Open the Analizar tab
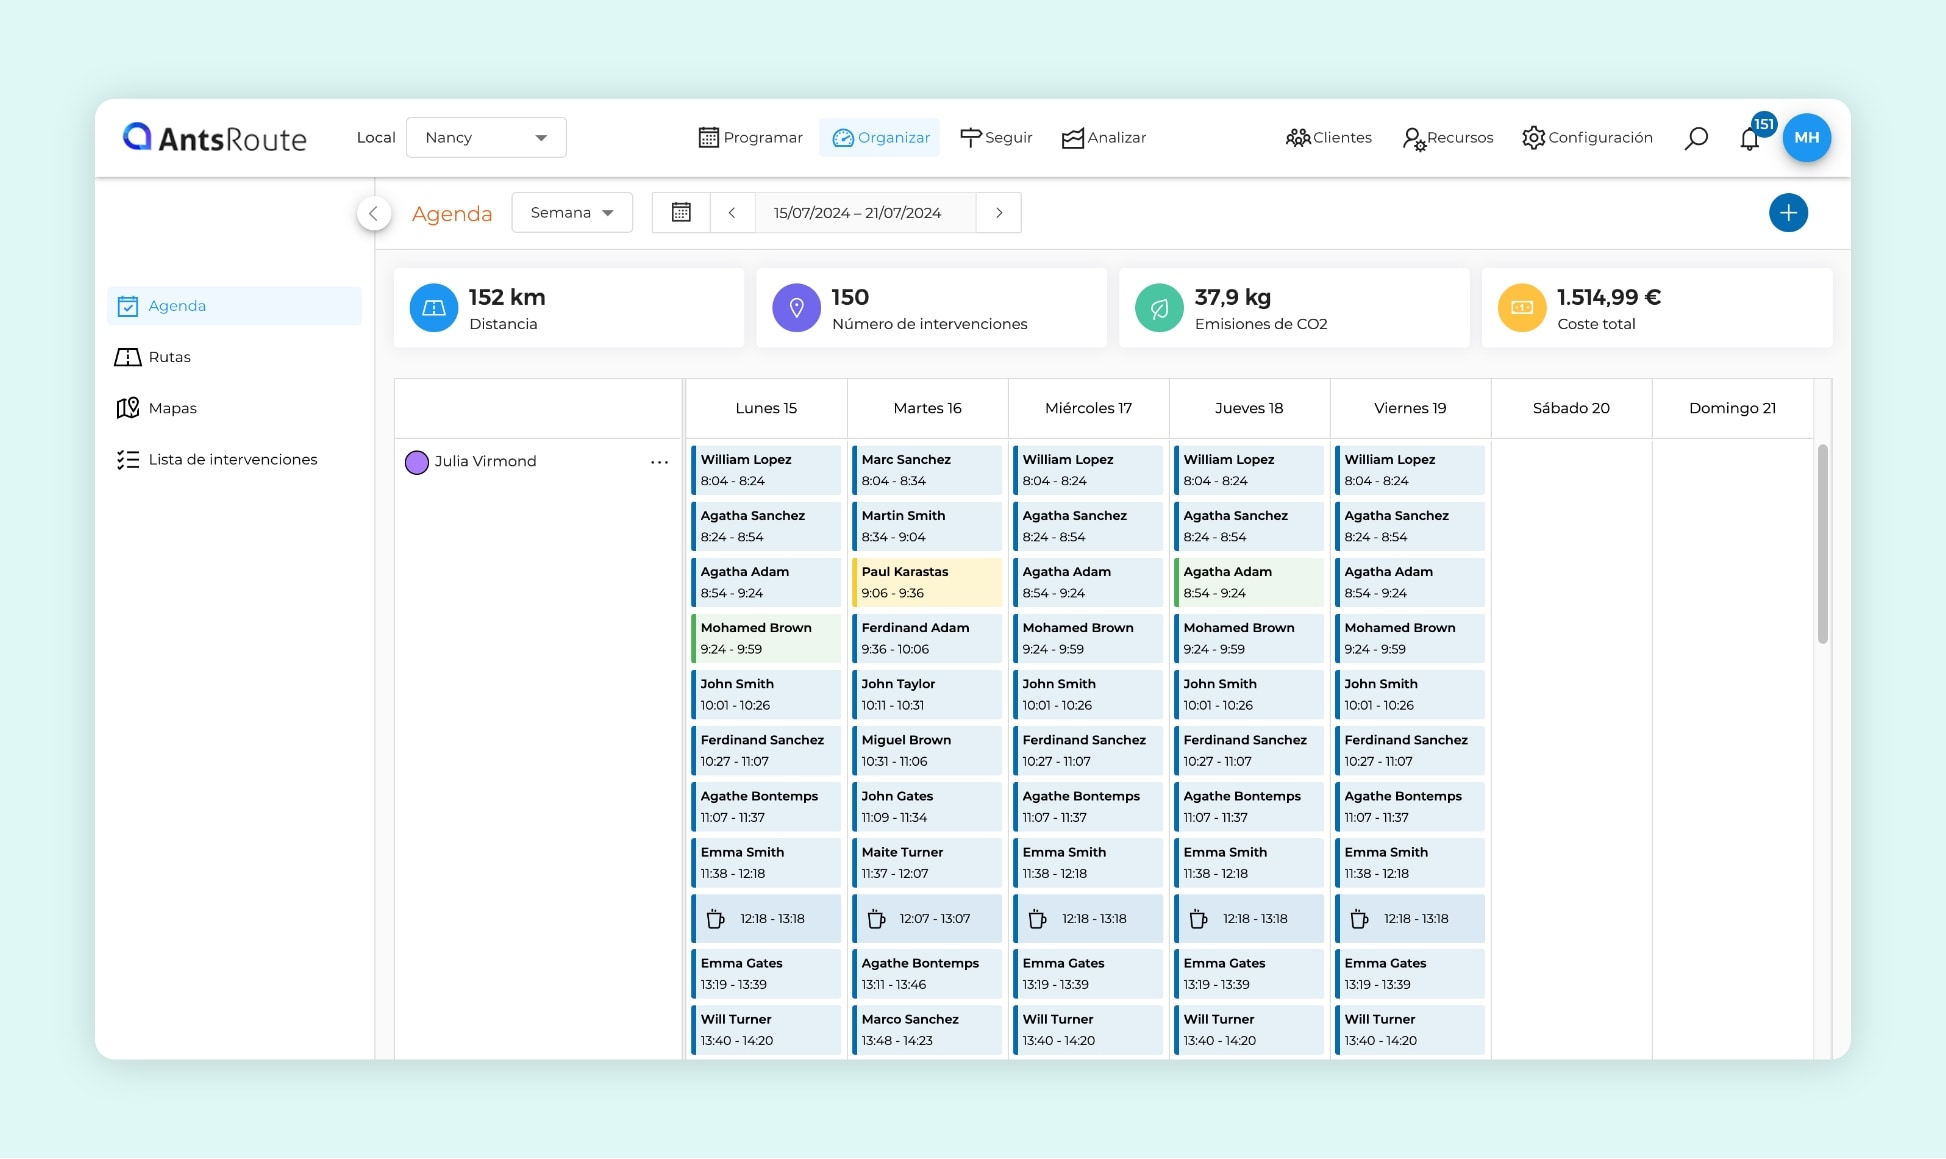The height and width of the screenshot is (1159, 1946). (1104, 138)
